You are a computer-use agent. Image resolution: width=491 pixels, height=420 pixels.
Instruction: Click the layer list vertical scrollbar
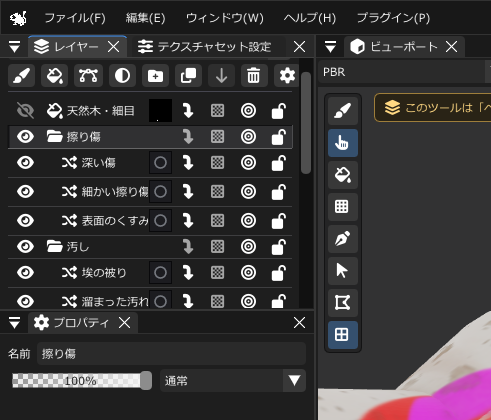(306, 123)
